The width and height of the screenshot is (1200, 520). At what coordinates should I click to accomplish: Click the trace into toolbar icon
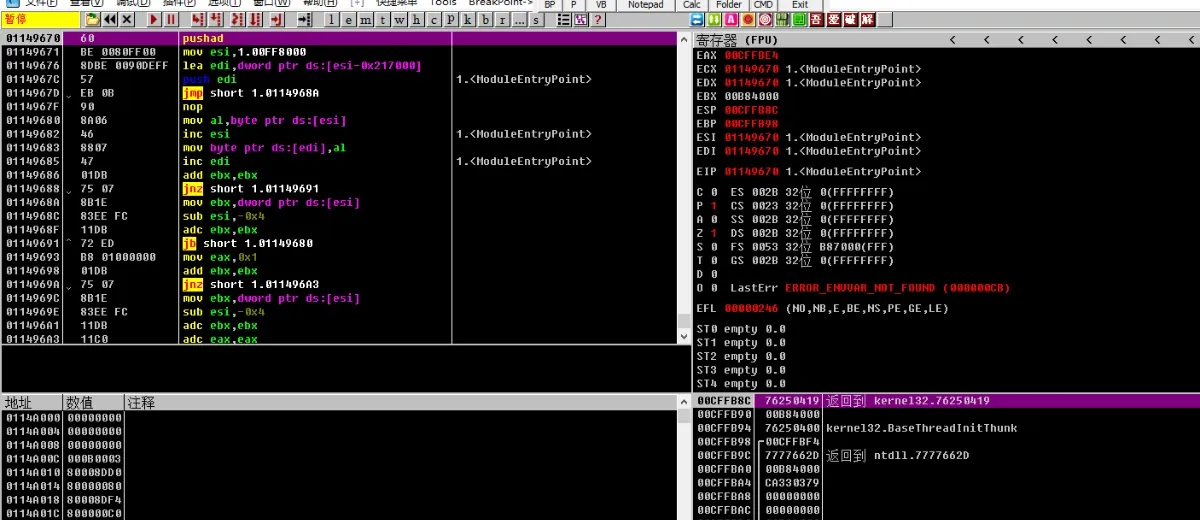tap(237, 19)
